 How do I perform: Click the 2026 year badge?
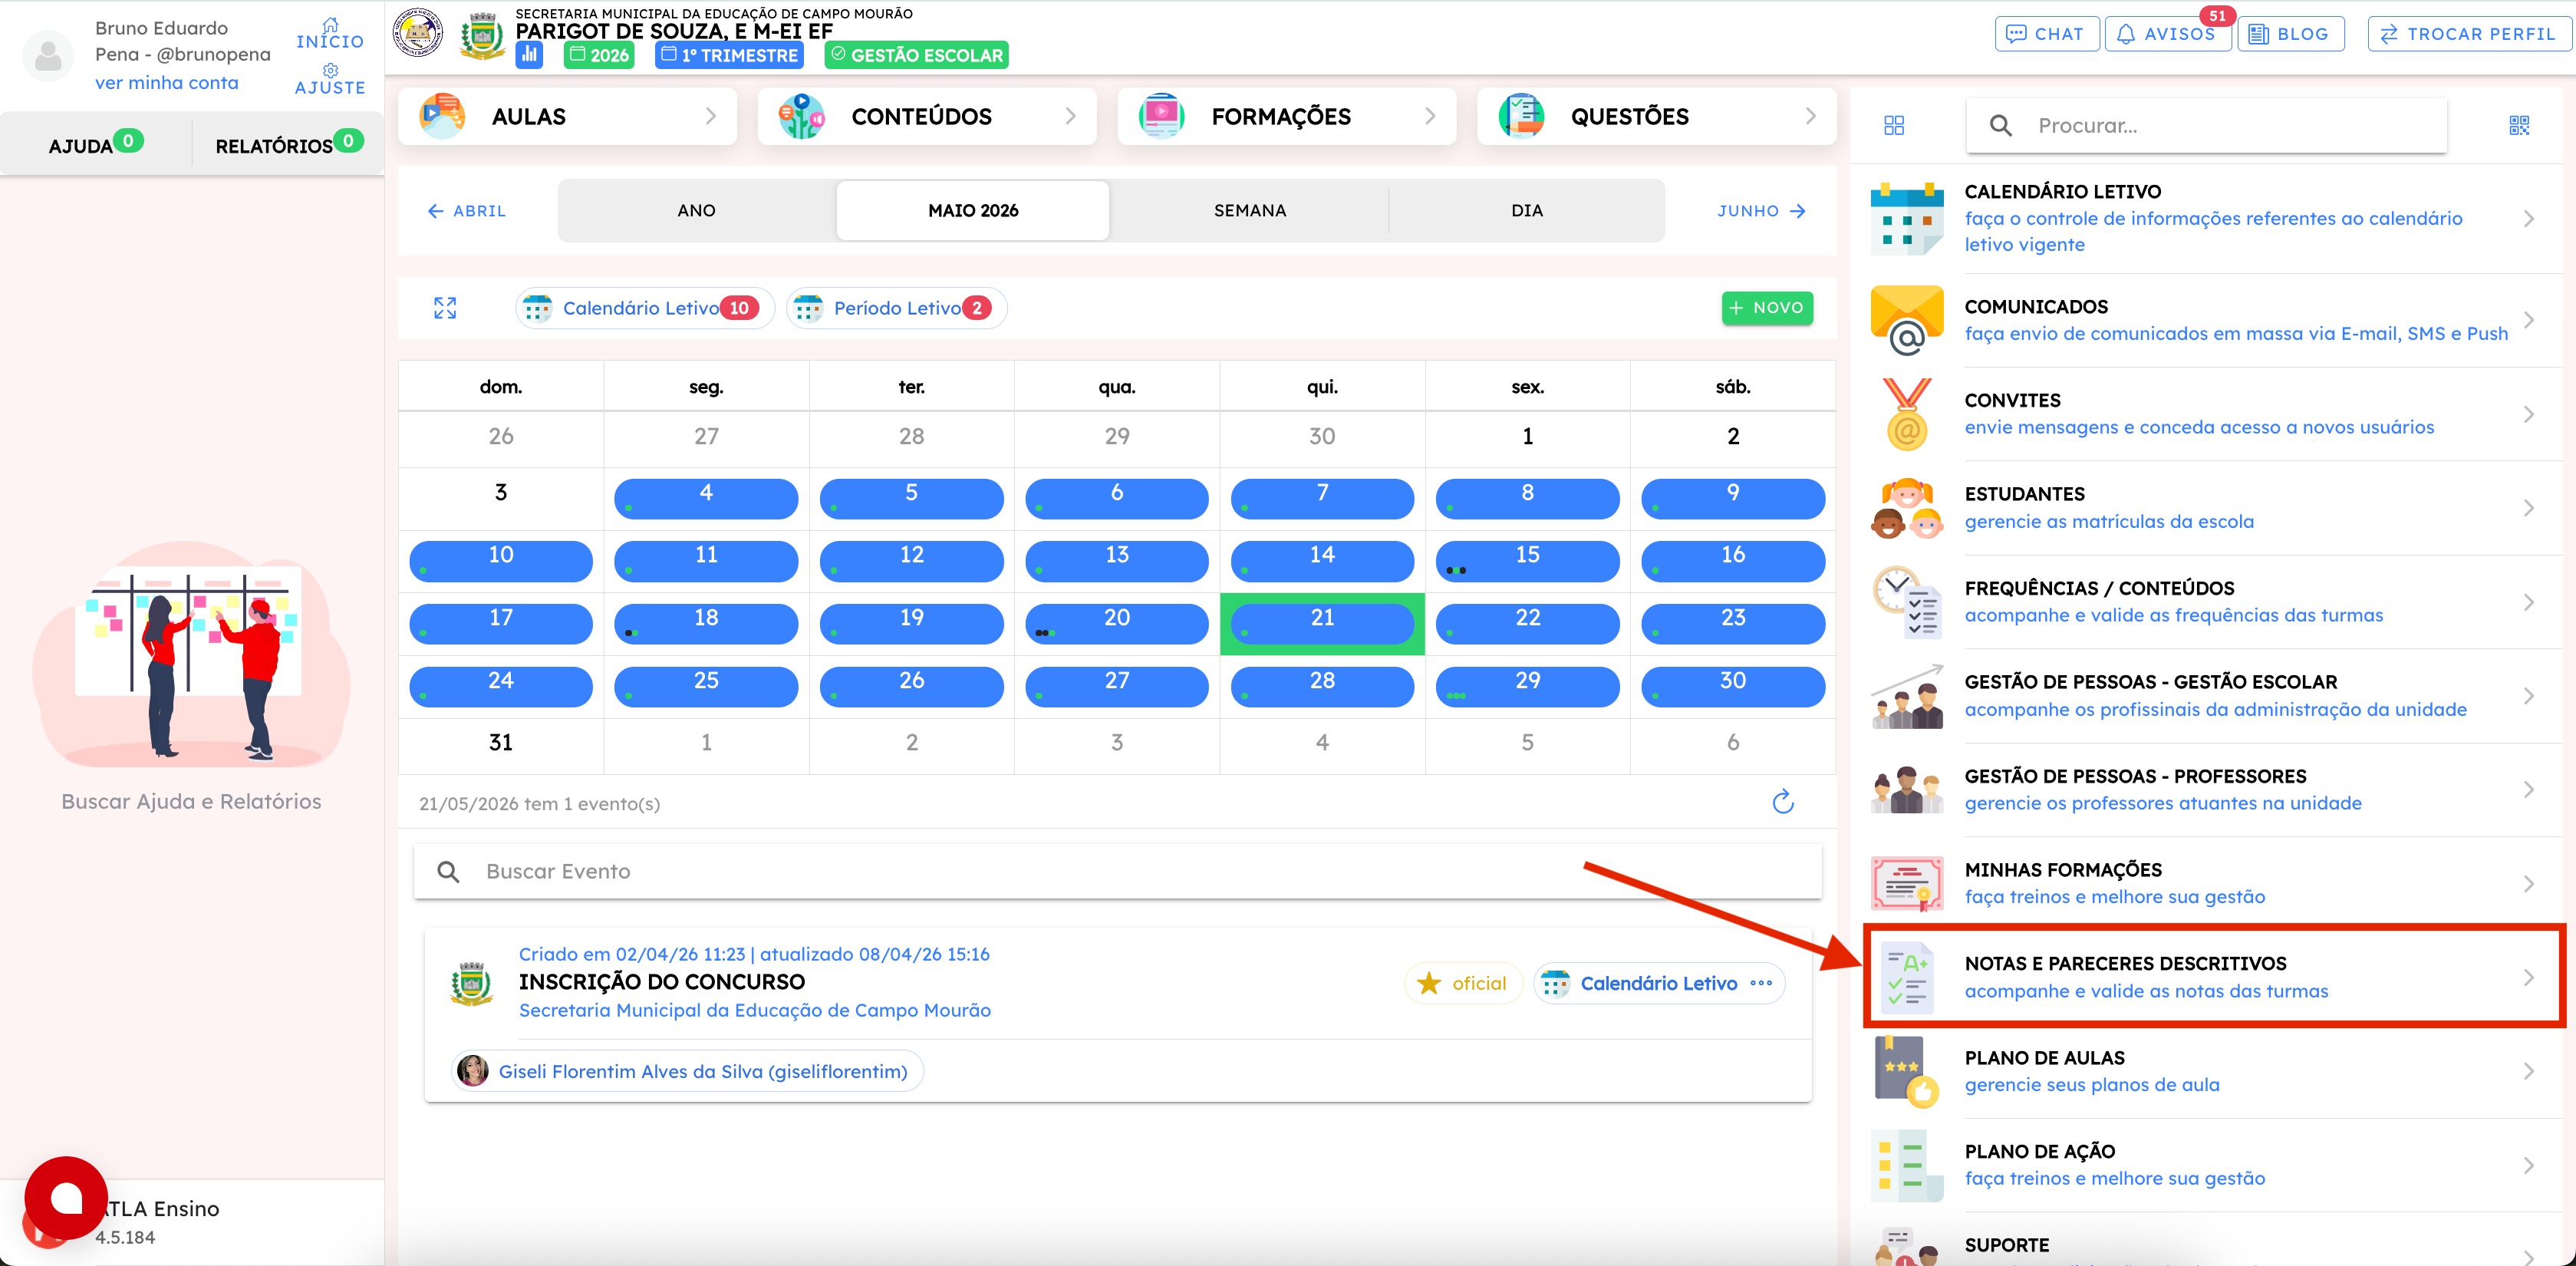(x=599, y=55)
